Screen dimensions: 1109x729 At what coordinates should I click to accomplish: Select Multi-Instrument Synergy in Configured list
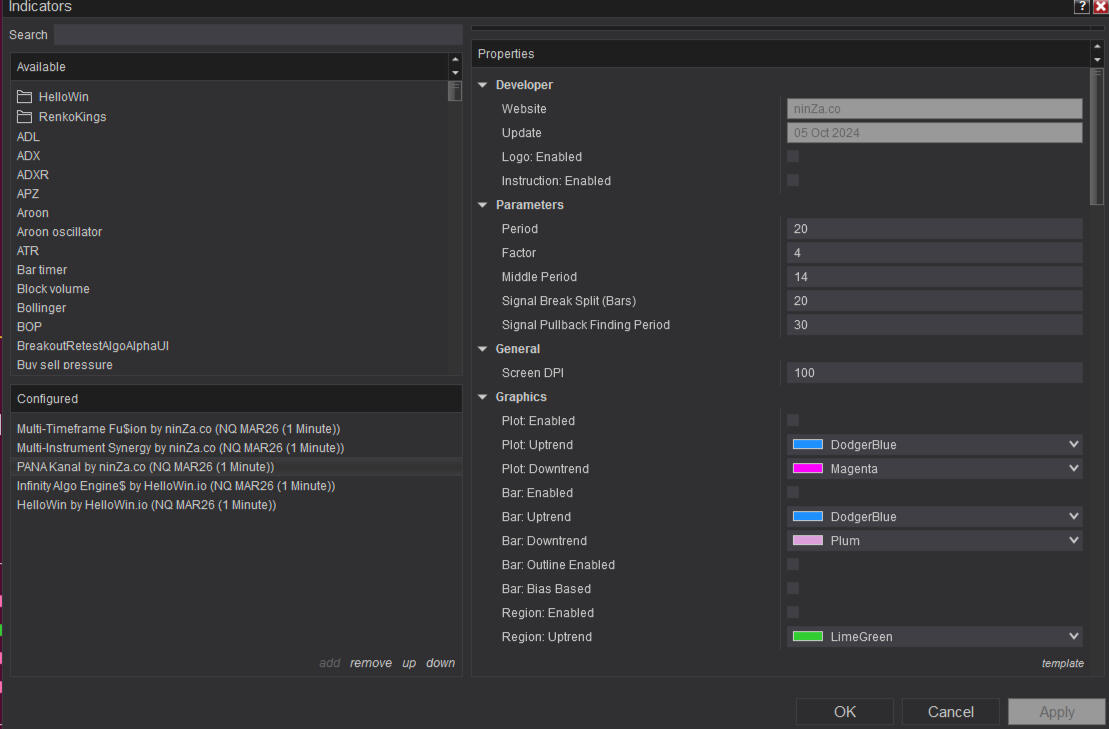tap(180, 448)
